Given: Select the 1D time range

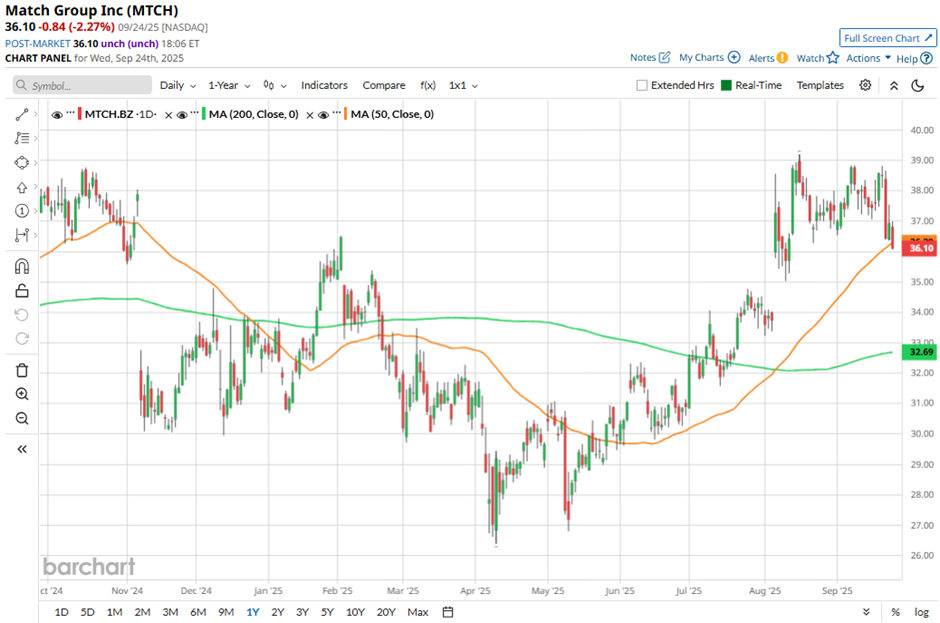Looking at the screenshot, I should (61, 612).
